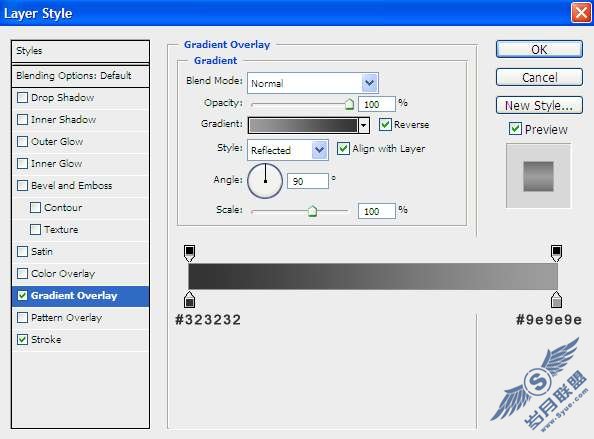Image resolution: width=594 pixels, height=439 pixels.
Task: Focus the Scale percent field
Action: pos(377,211)
